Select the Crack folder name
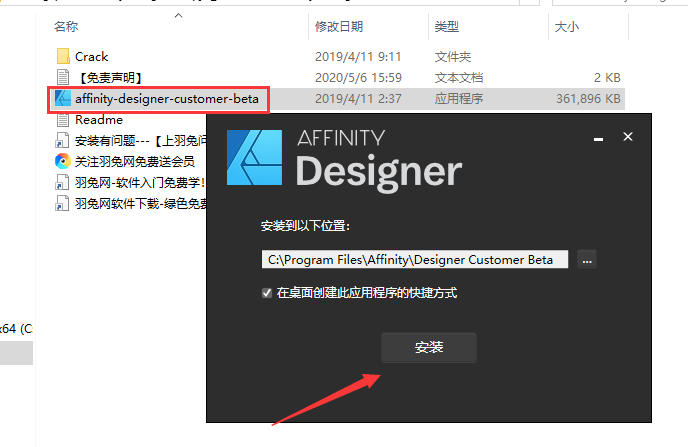 coord(91,57)
